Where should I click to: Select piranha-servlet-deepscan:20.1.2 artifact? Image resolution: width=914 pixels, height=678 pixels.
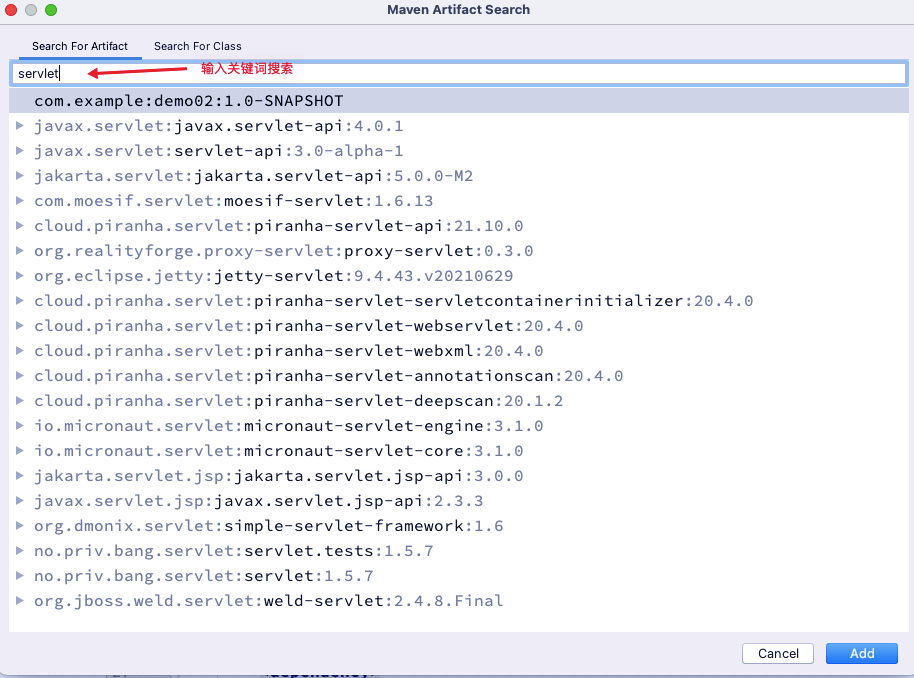[x=298, y=401]
